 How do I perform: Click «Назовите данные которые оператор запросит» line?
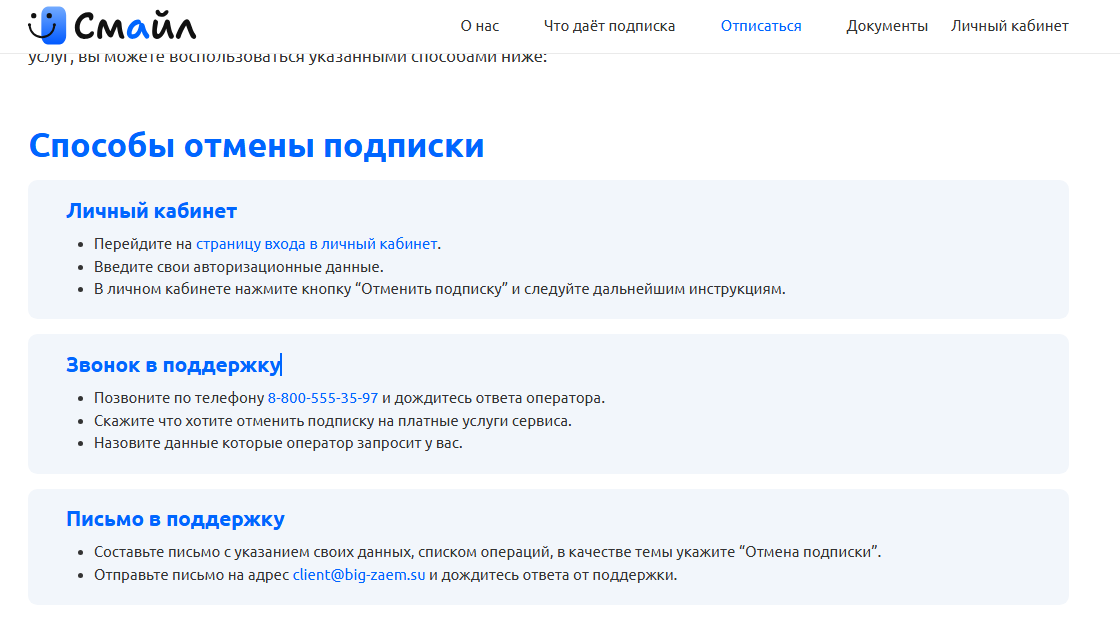coord(278,443)
